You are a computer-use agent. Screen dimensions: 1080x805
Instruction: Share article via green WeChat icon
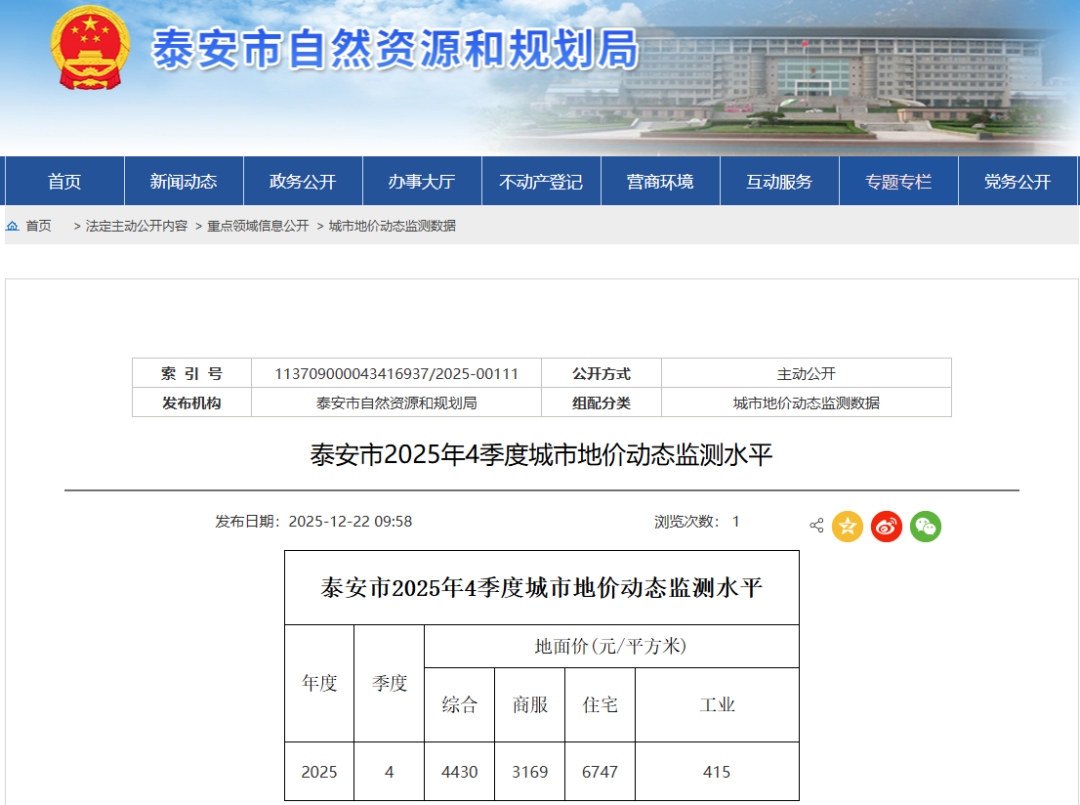(925, 526)
